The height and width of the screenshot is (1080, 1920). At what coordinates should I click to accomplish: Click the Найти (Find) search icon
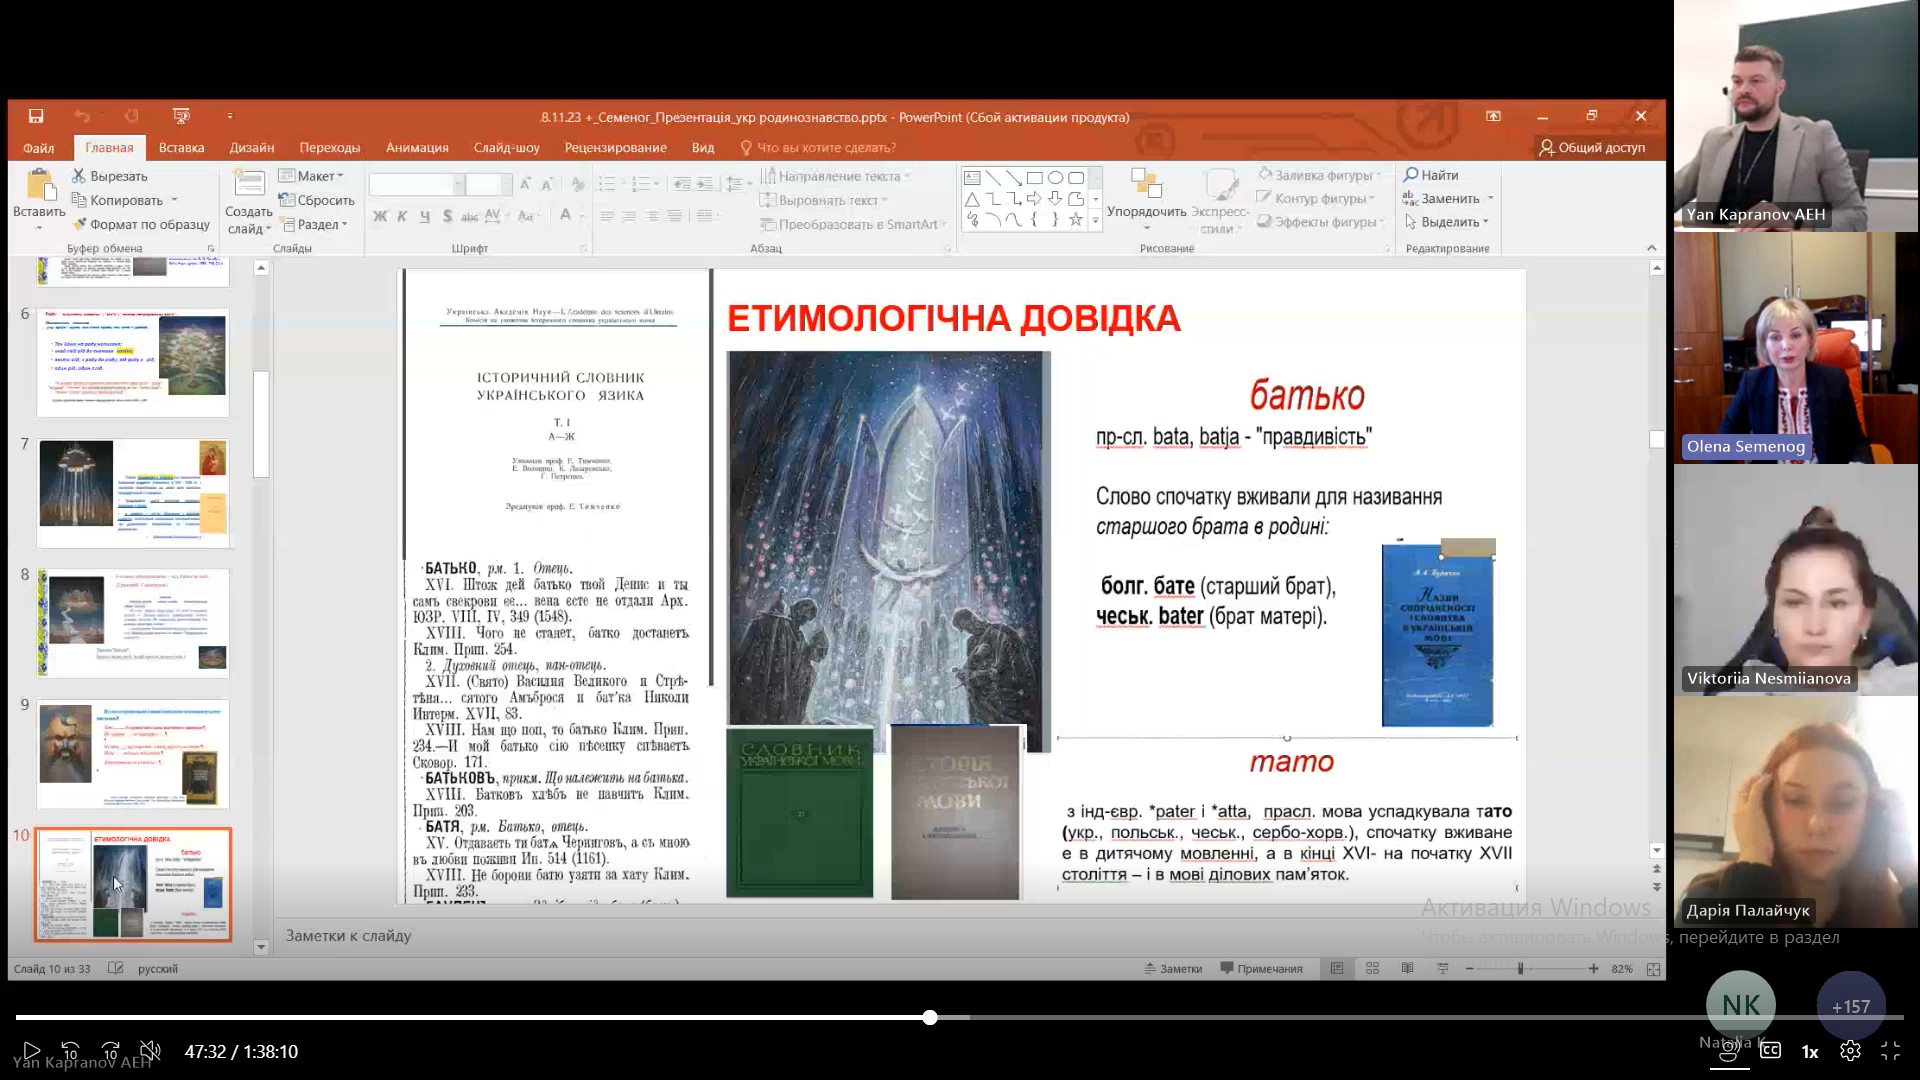(x=1411, y=175)
